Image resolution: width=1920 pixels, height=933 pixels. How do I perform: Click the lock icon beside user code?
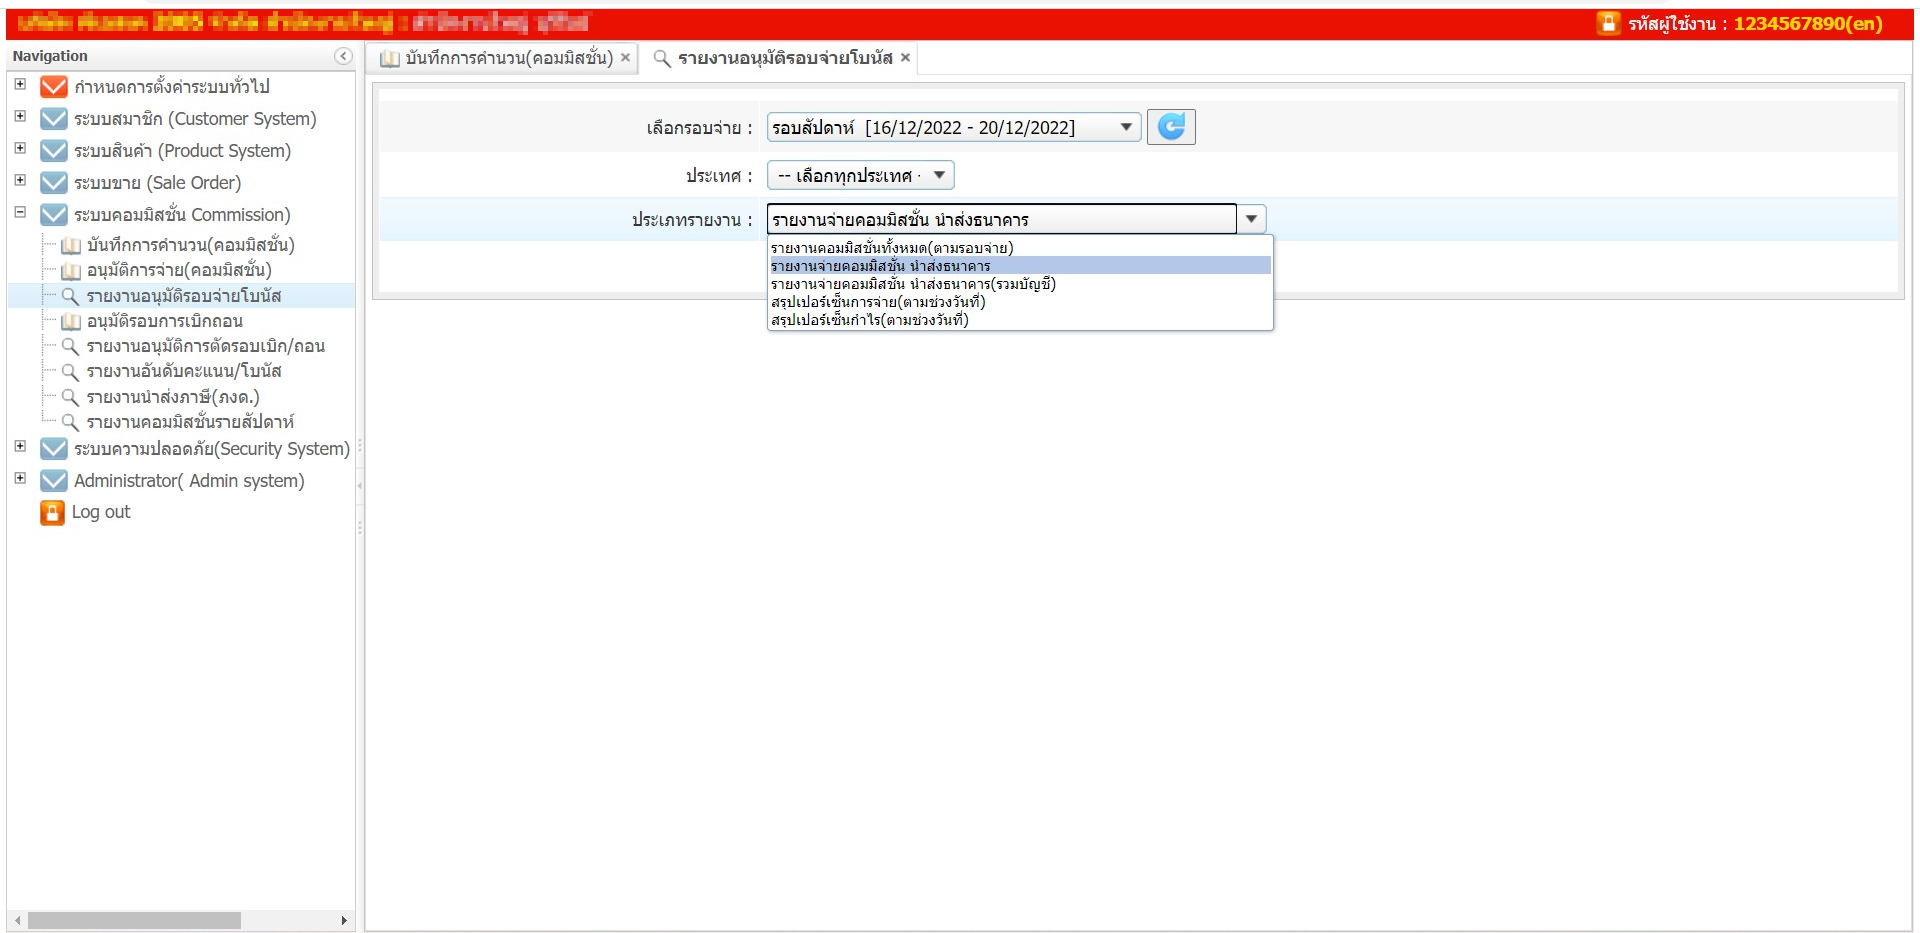pos(1607,23)
